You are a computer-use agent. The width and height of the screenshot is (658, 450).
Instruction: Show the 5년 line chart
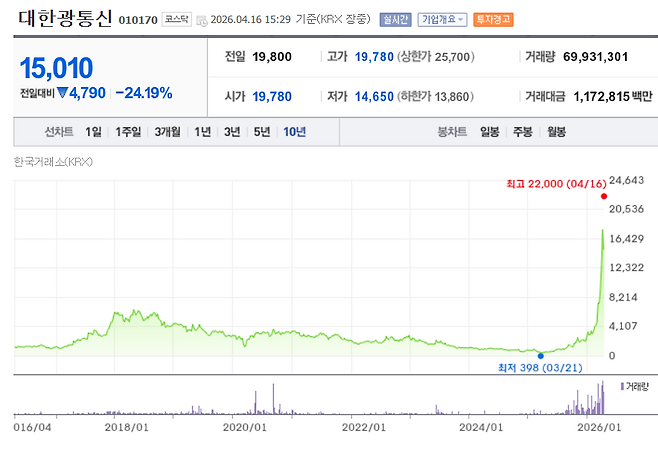(x=262, y=132)
